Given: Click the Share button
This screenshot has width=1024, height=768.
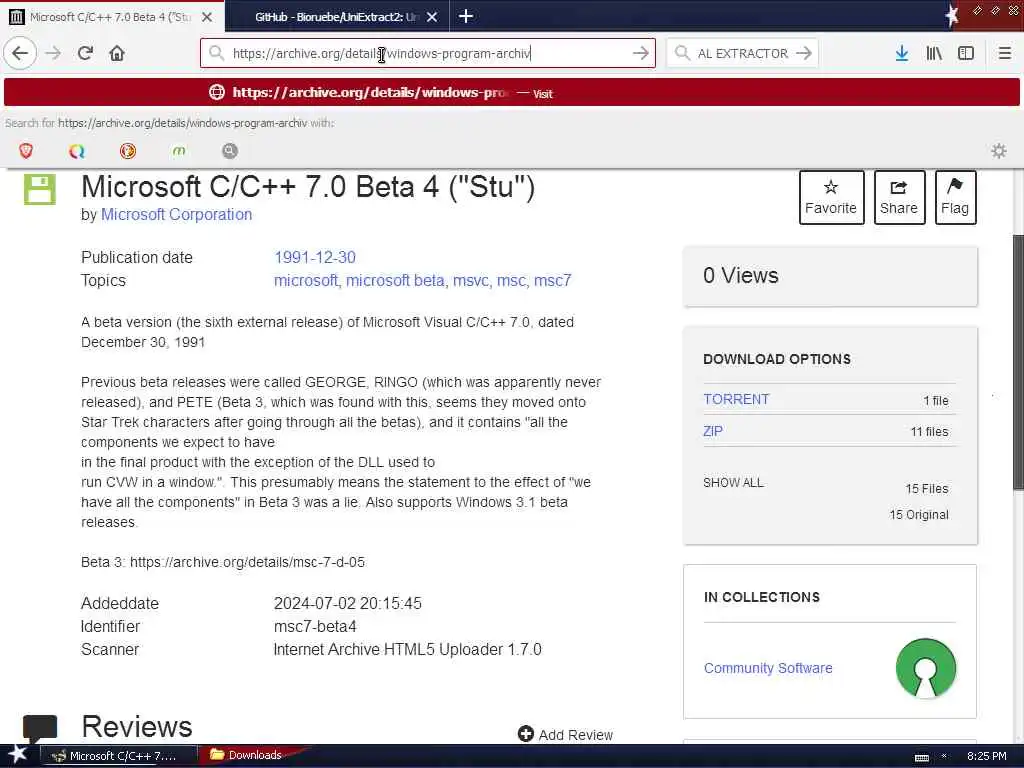Looking at the screenshot, I should coord(899,197).
